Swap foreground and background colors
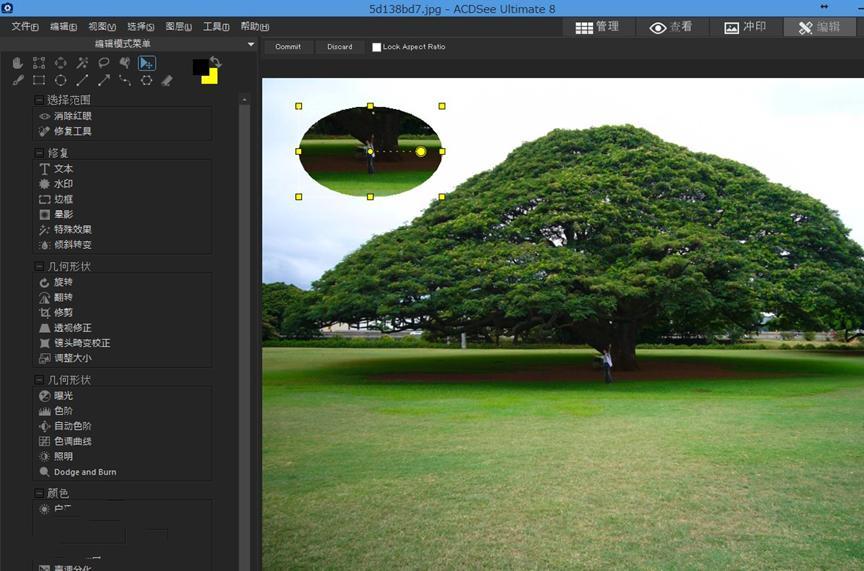This screenshot has height=571, width=864. [215, 62]
